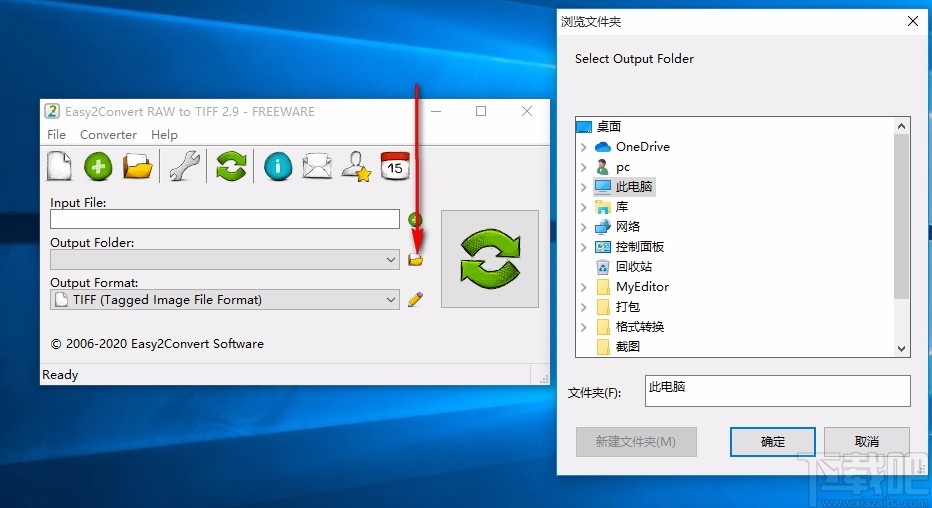
Task: Maximize the Easy2Convert window
Action: pos(481,111)
